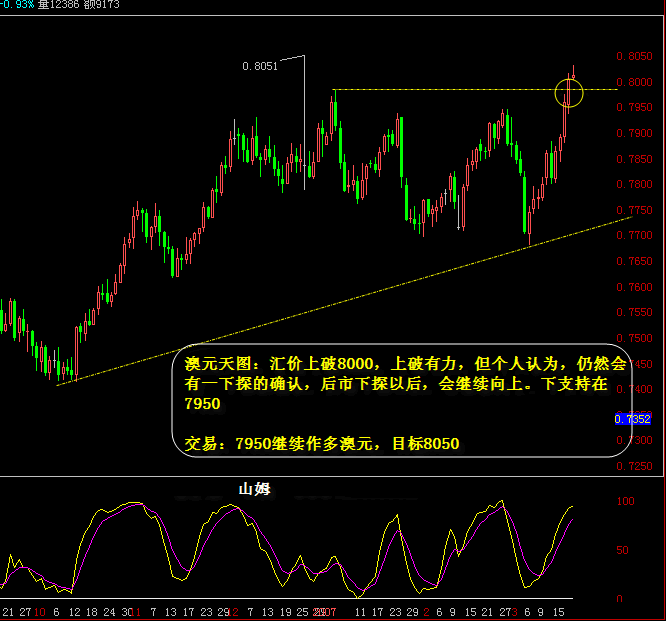Click the 0.8050 price axis label

point(634,56)
